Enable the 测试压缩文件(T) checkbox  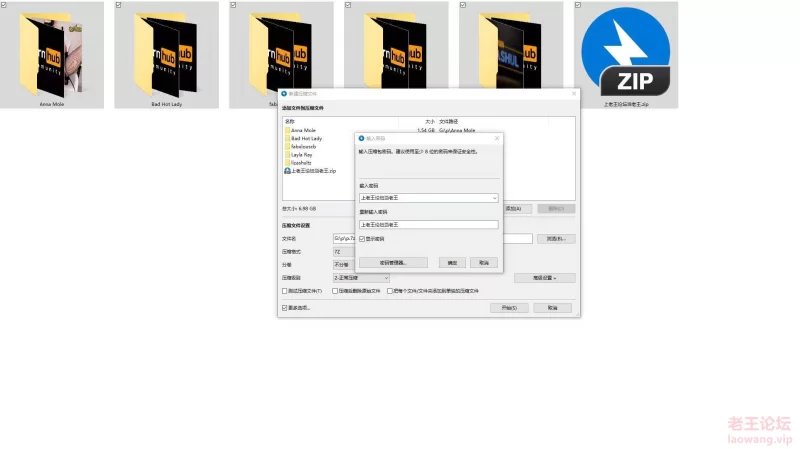(x=285, y=291)
